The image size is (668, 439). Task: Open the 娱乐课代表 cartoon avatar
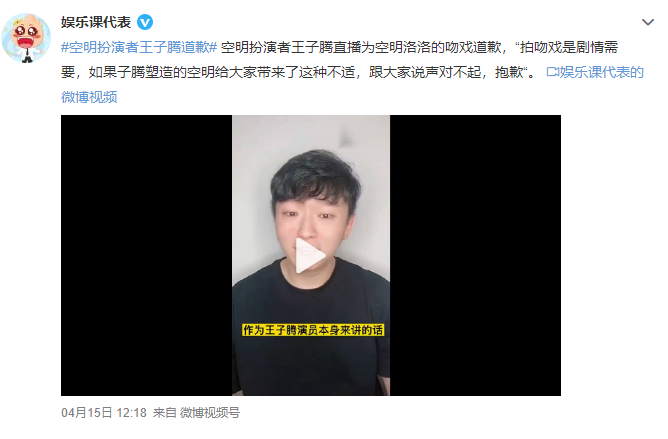(x=26, y=38)
